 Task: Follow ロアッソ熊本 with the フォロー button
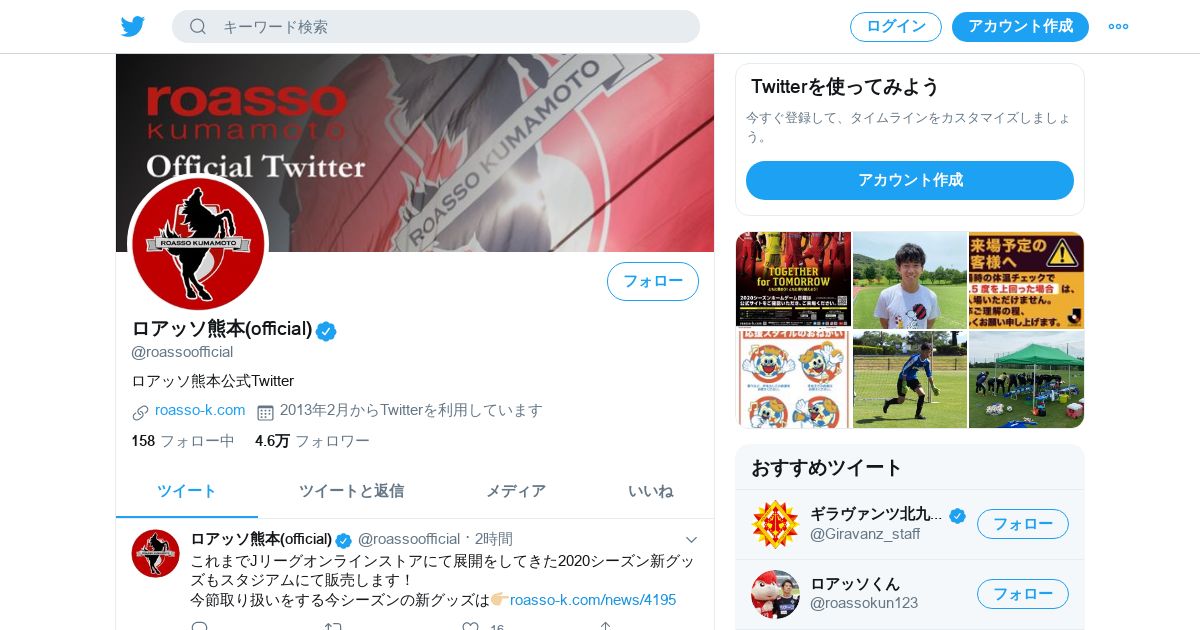[653, 281]
